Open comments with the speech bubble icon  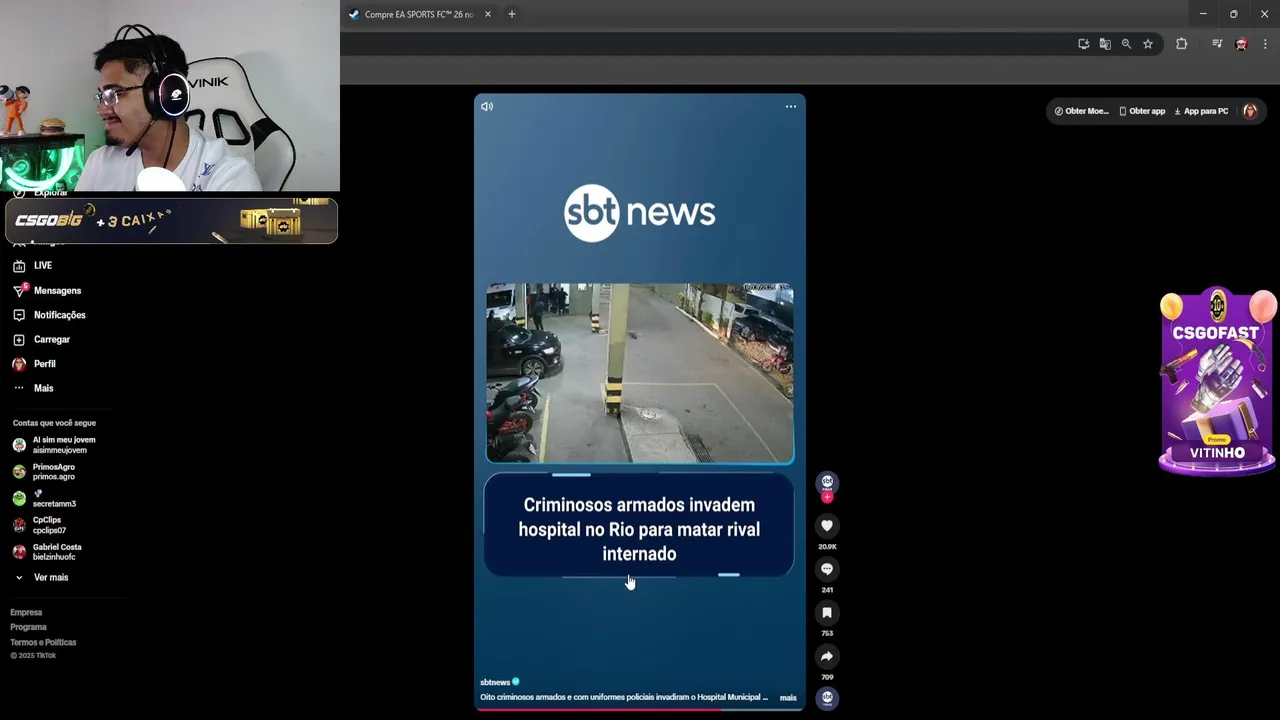point(827,569)
